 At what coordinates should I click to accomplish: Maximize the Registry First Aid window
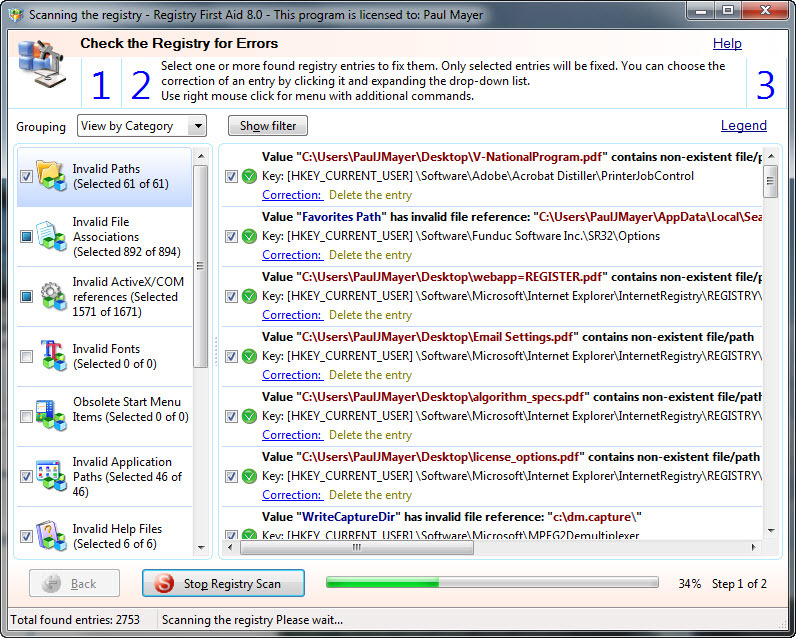728,10
